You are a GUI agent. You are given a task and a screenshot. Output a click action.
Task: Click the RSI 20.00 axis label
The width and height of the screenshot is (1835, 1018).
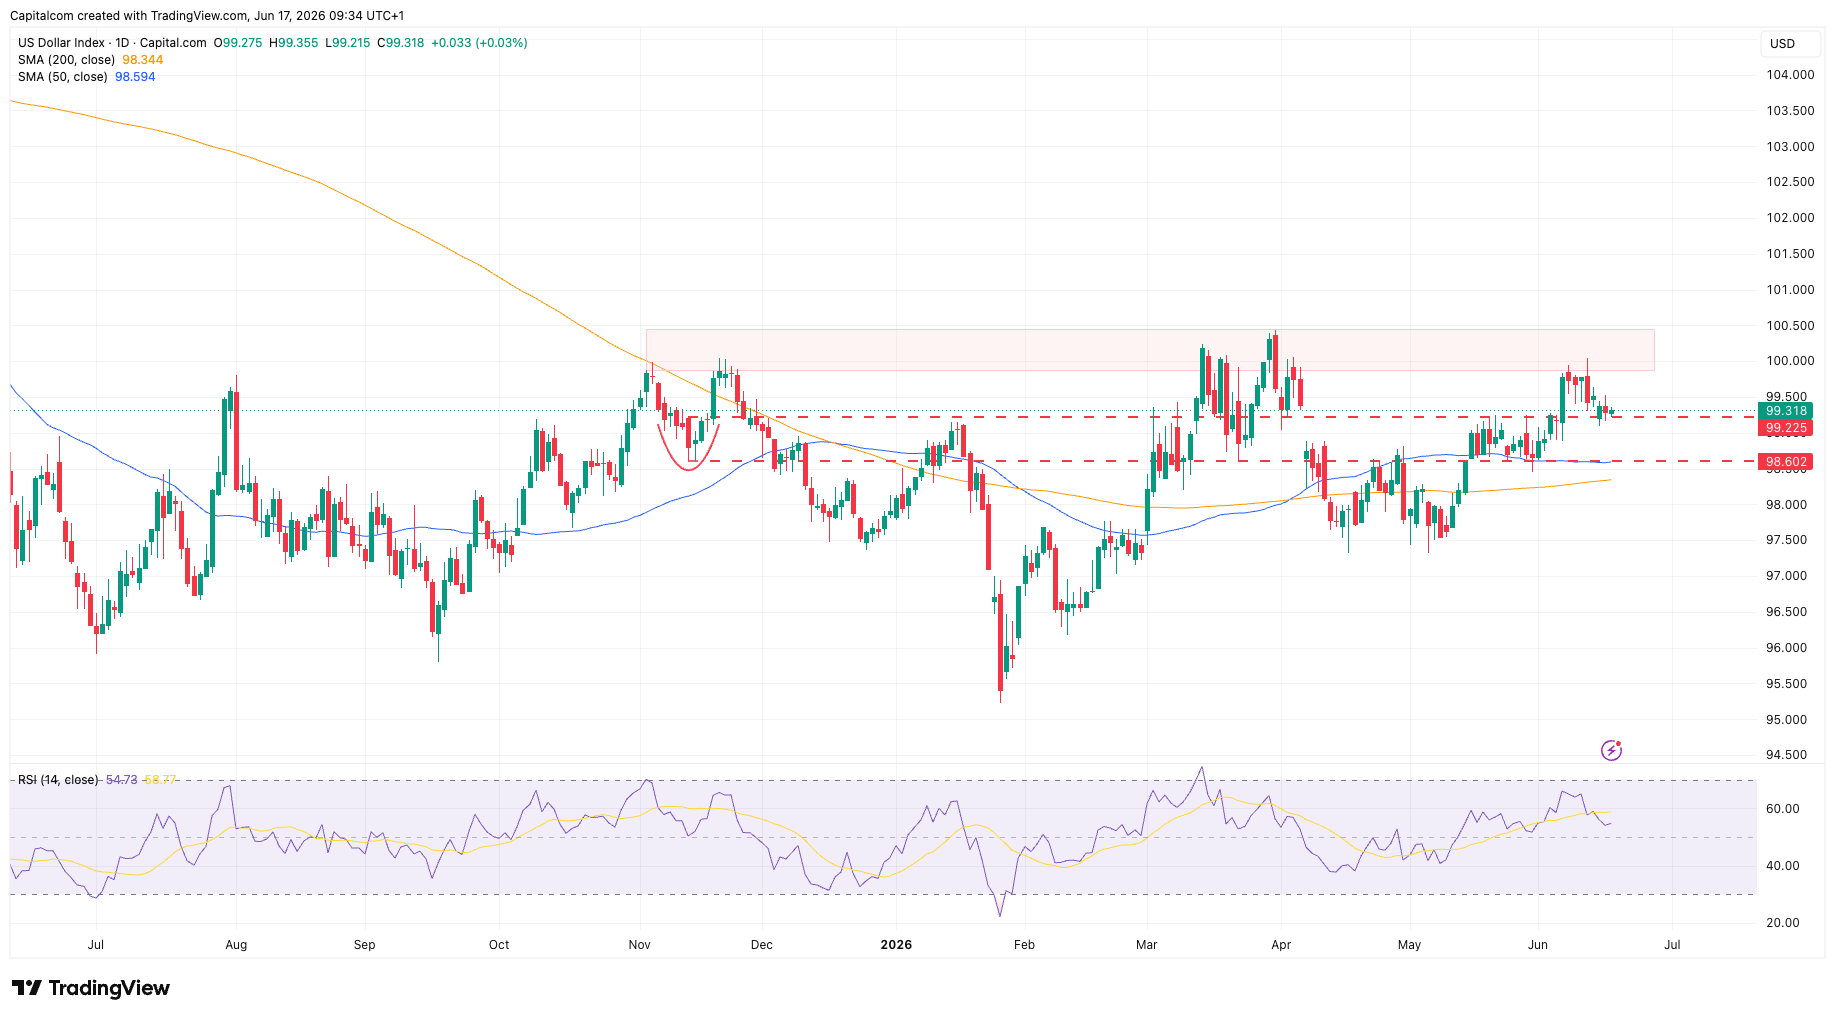[x=1783, y=923]
